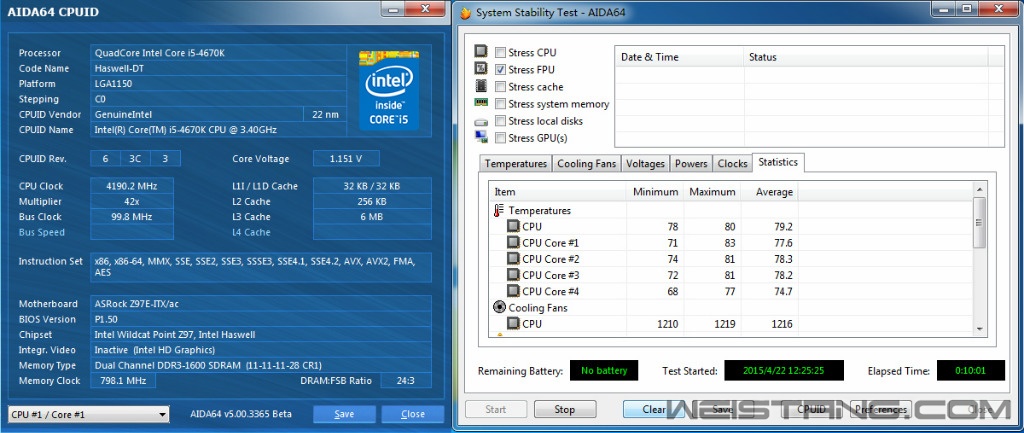Viewport: 1024px width, 433px height.
Task: Click the CPU chip icon beside Stress CPU
Action: pos(481,52)
